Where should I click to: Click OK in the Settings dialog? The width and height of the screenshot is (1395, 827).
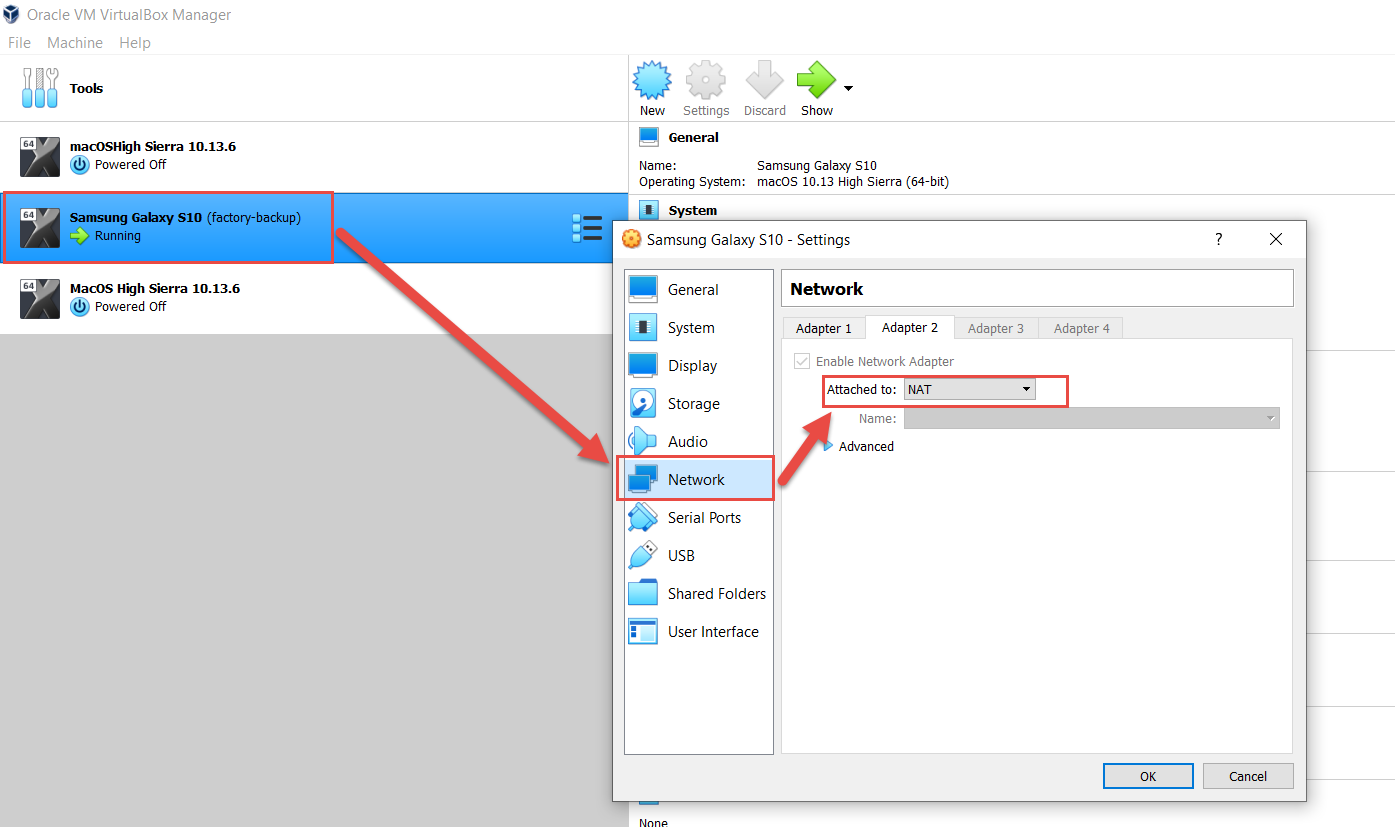point(1148,776)
